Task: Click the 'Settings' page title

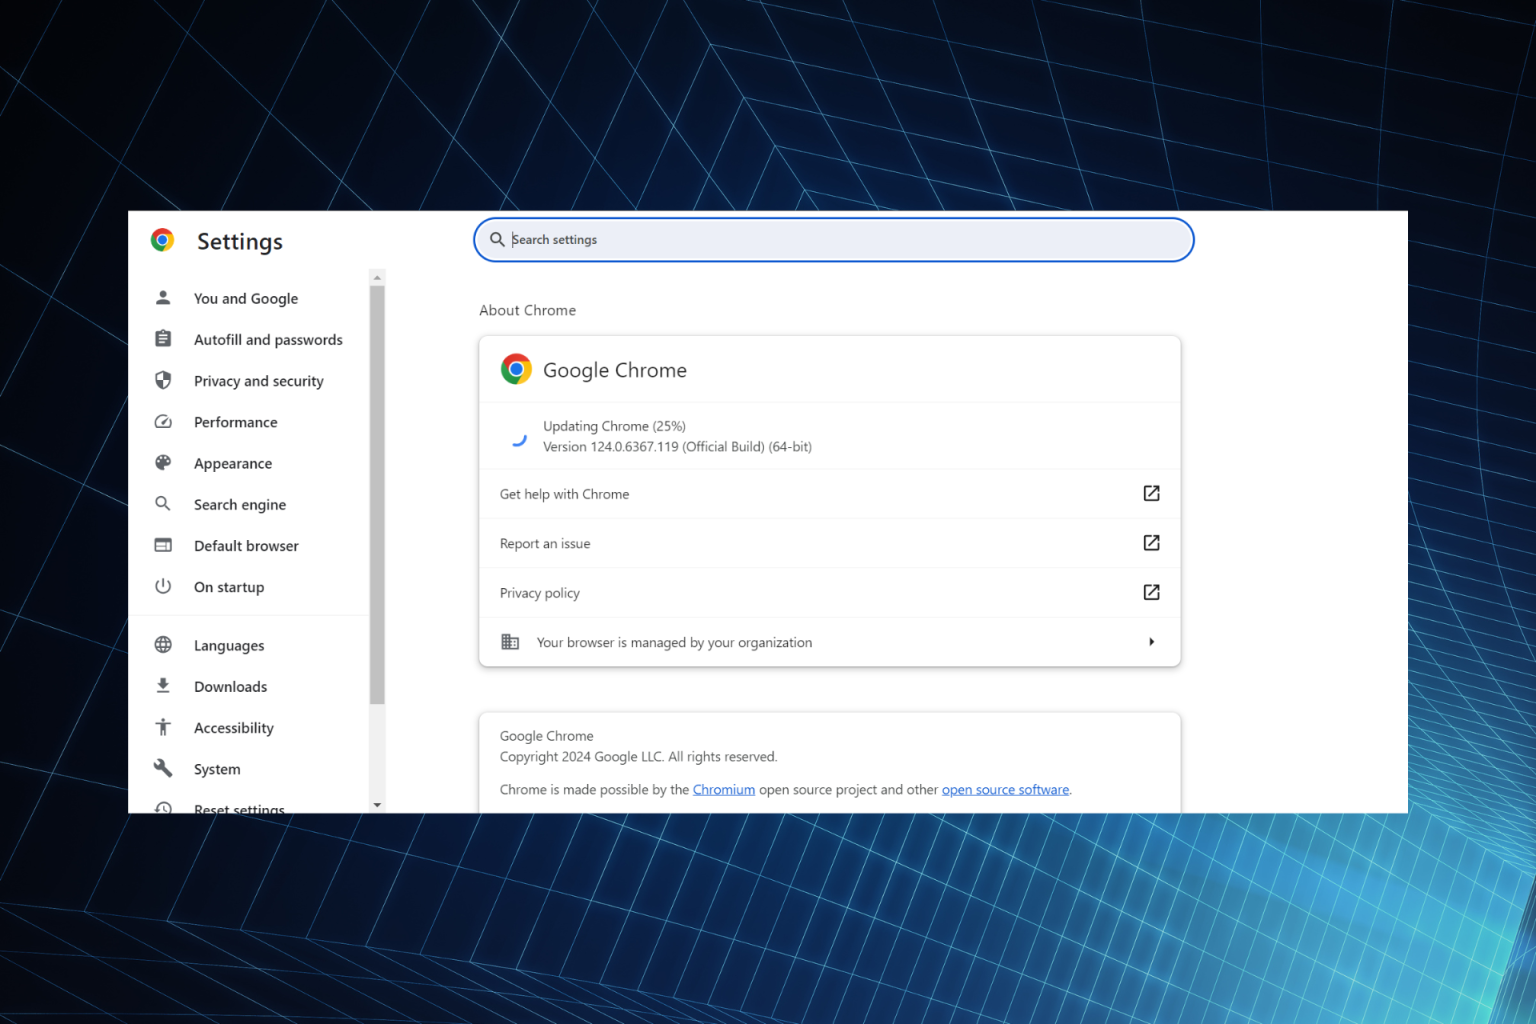Action: click(240, 241)
